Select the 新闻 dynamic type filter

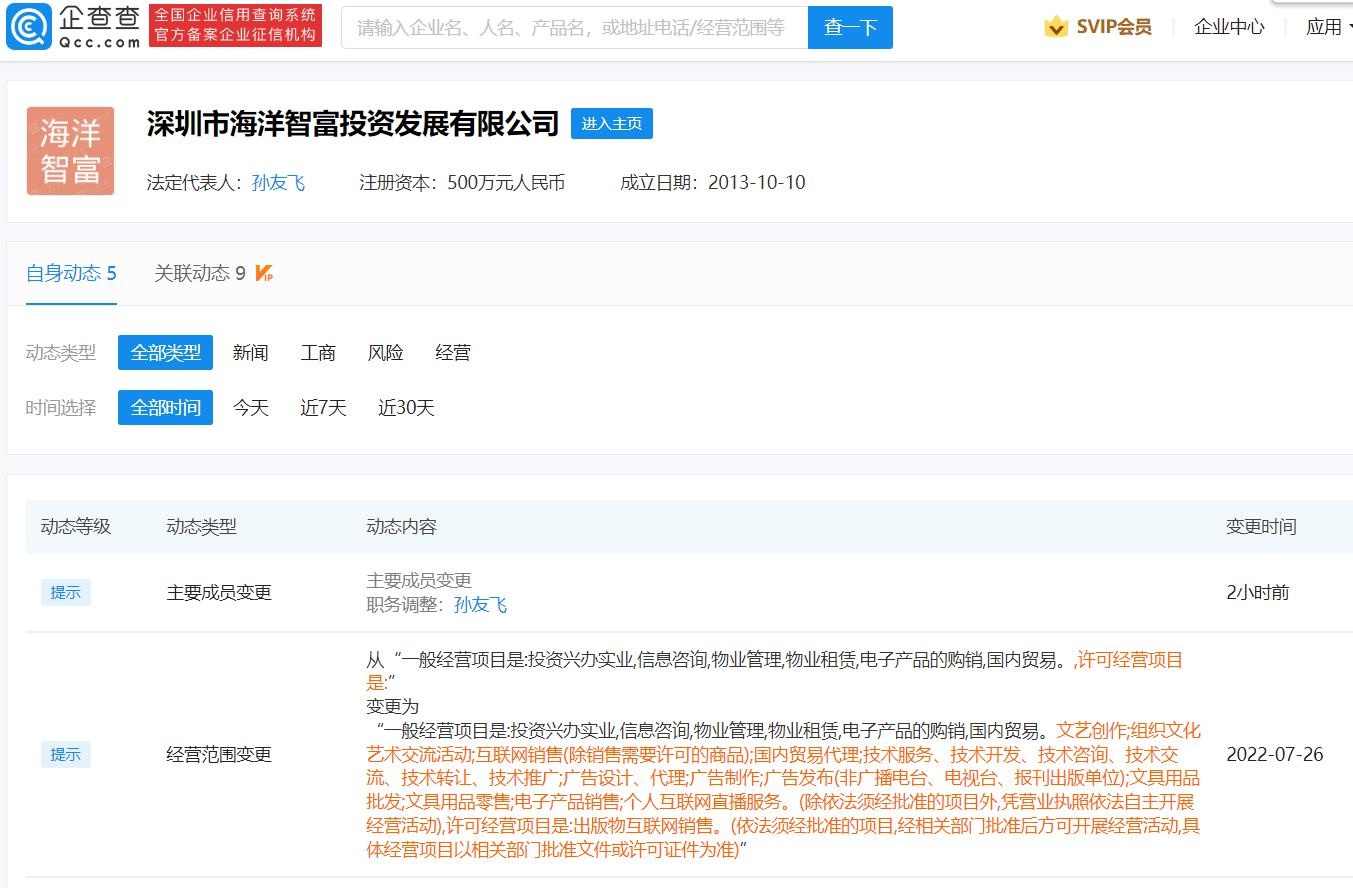(250, 352)
